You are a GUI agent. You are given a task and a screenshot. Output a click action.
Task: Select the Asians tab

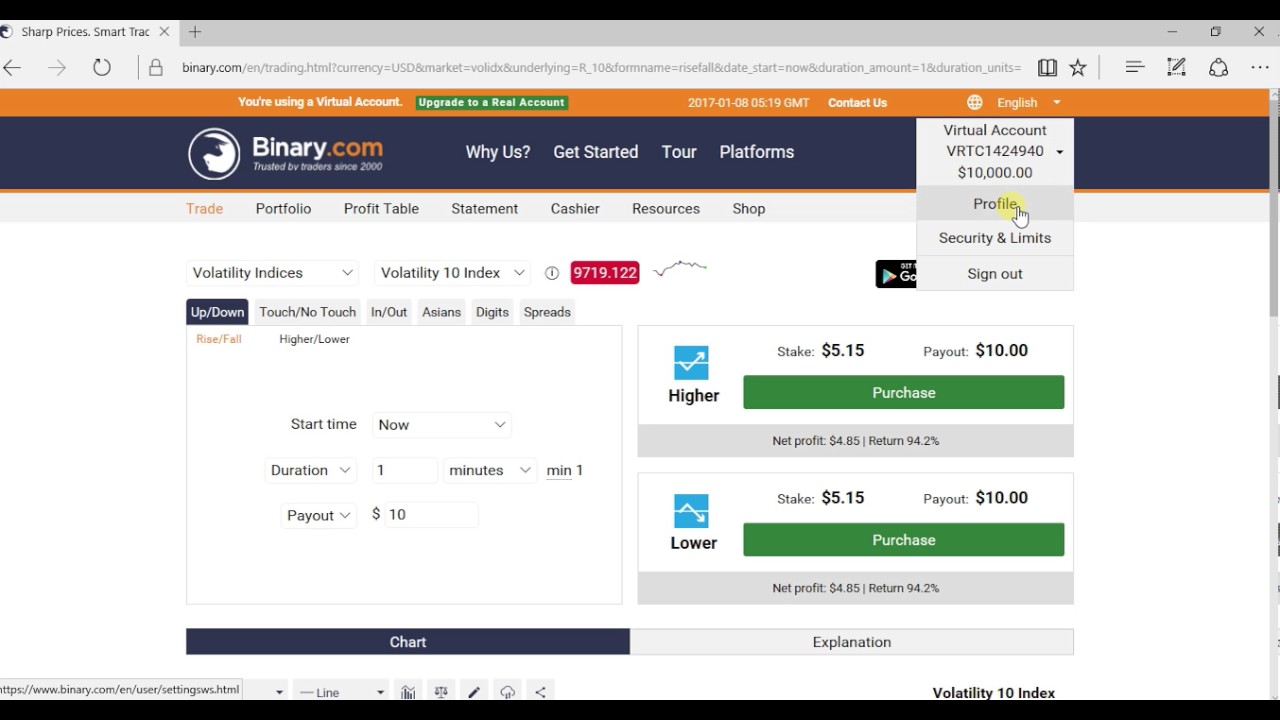tap(441, 312)
